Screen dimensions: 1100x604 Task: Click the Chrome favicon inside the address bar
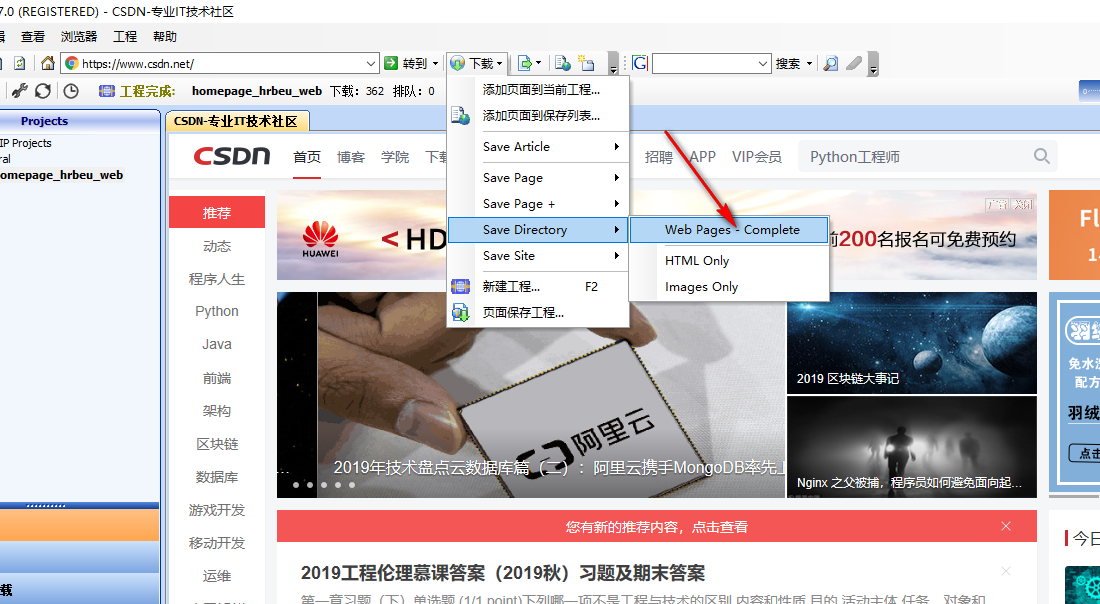70,62
